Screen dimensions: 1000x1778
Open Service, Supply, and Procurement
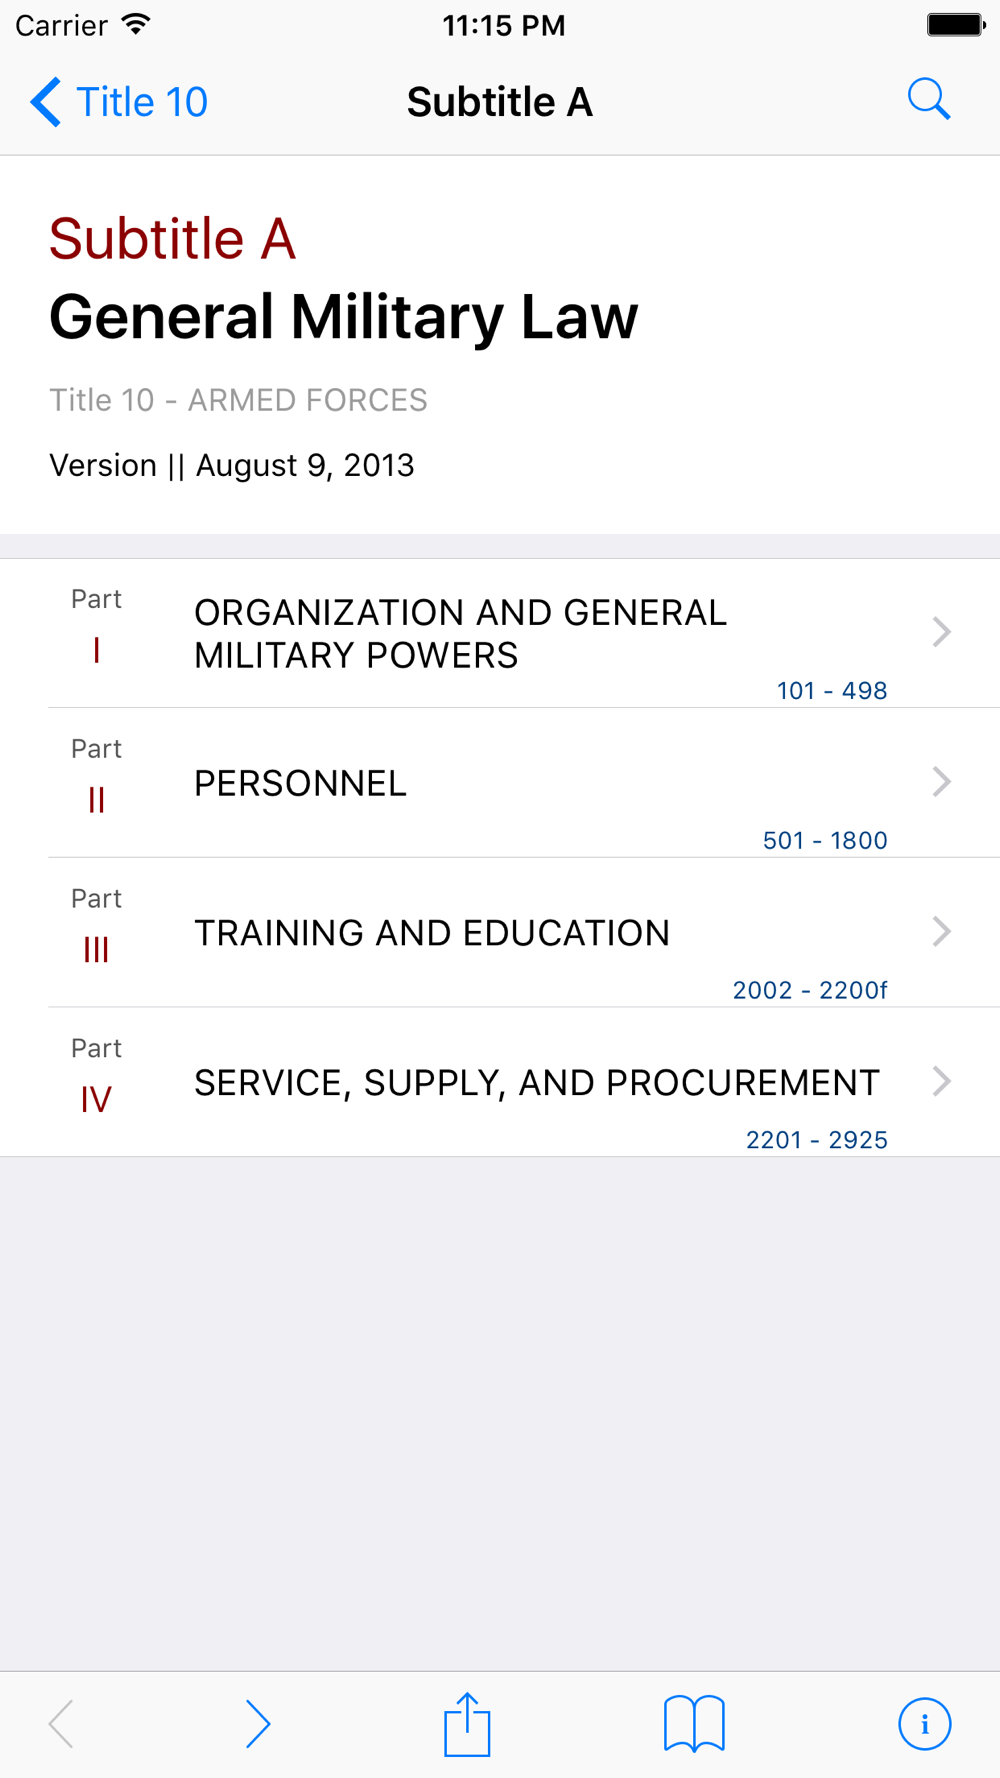pos(536,1083)
